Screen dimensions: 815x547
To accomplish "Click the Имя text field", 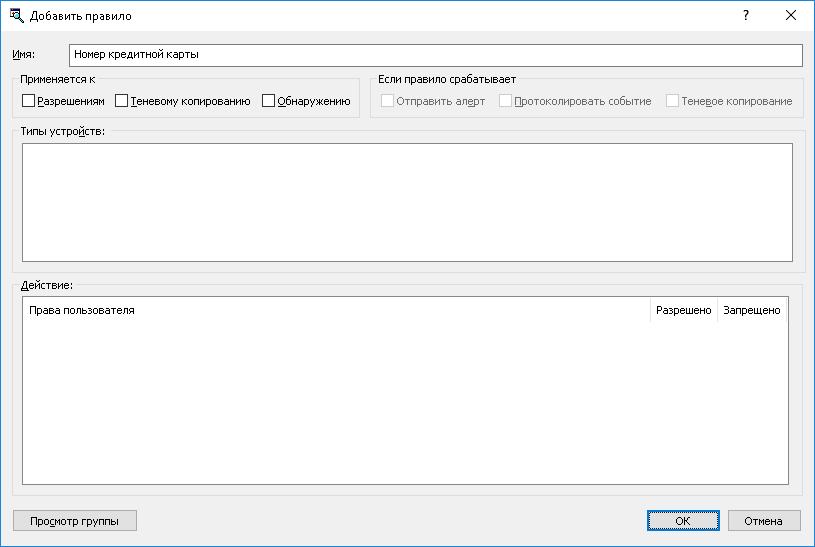I will [x=435, y=55].
